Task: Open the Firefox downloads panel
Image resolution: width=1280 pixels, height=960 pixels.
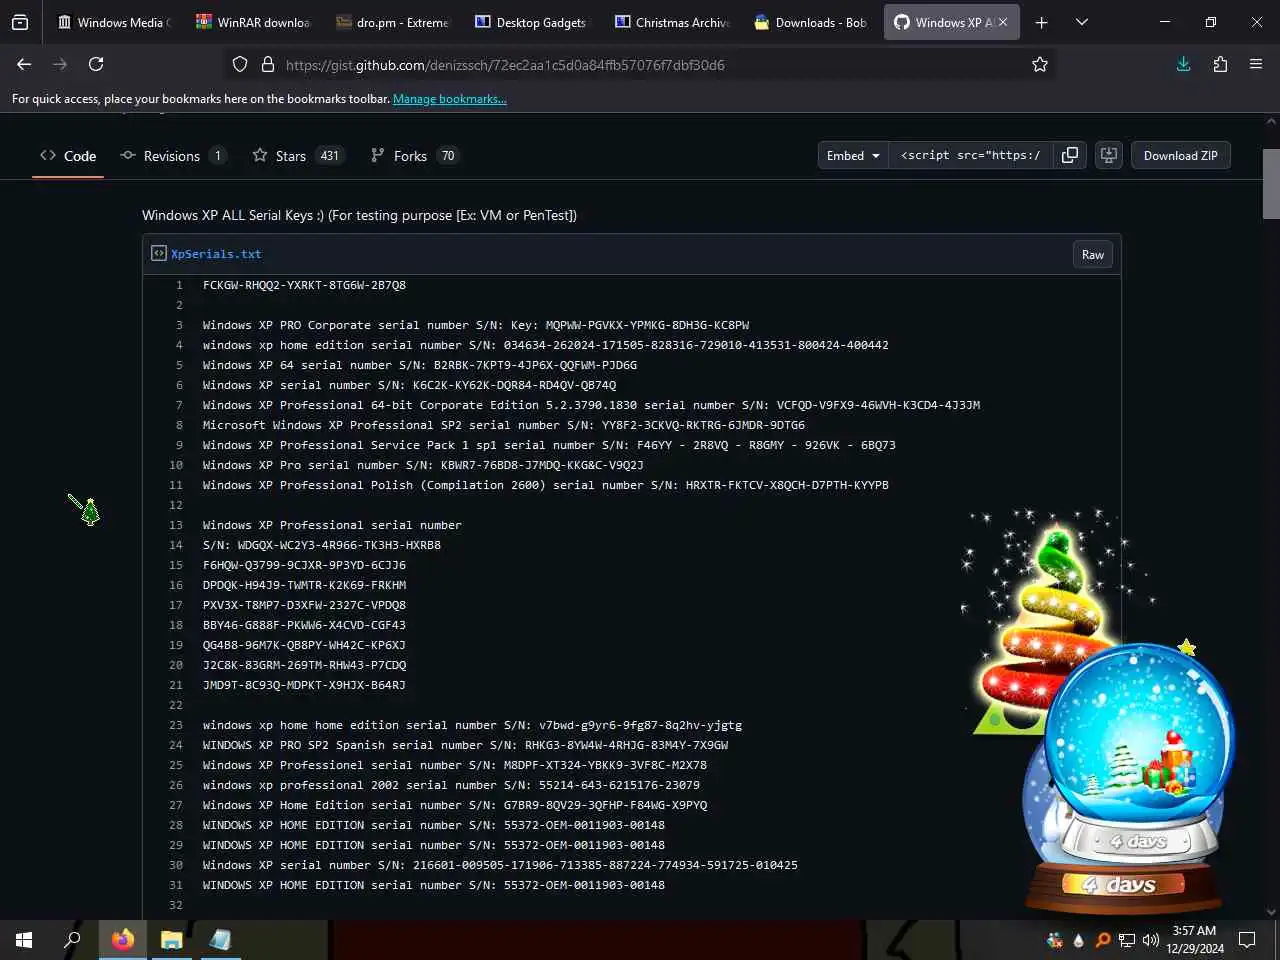Action: point(1183,64)
